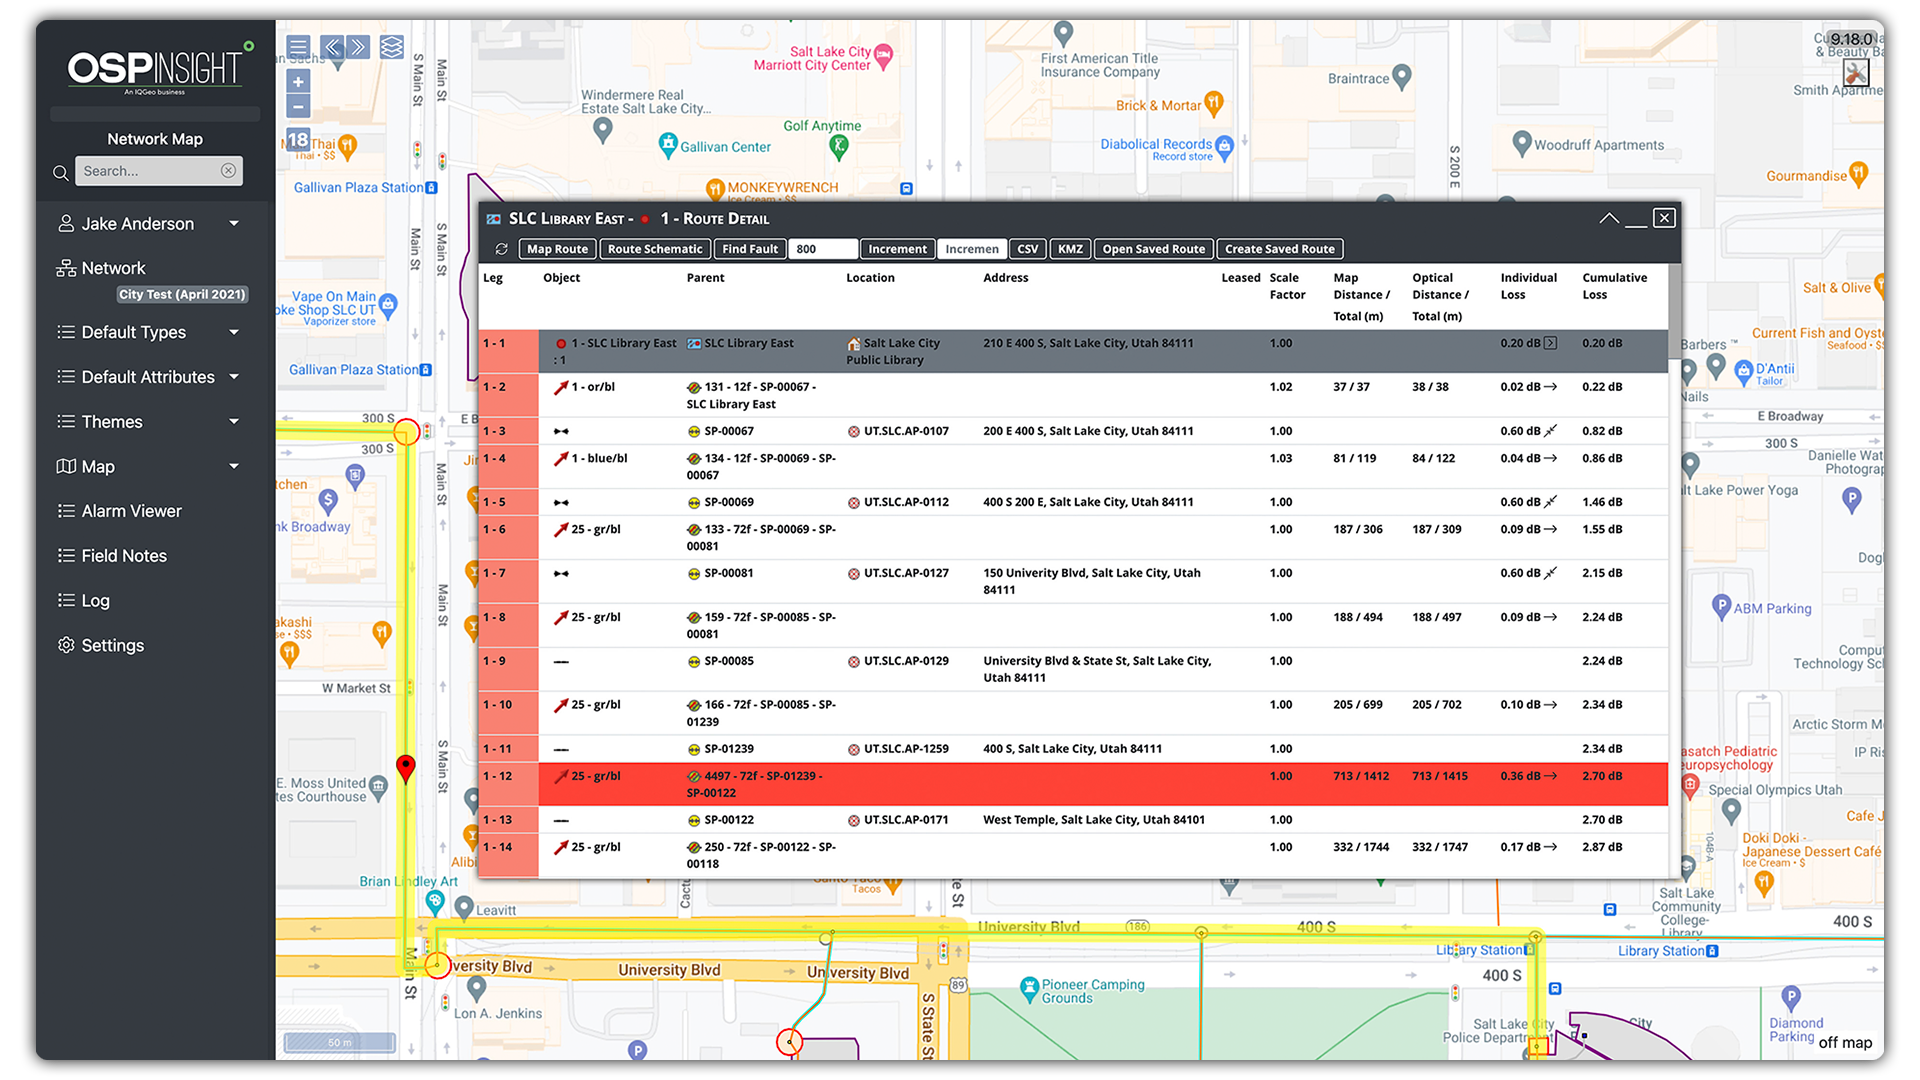
Task: Click the fault distance field showing 800
Action: 823,249
